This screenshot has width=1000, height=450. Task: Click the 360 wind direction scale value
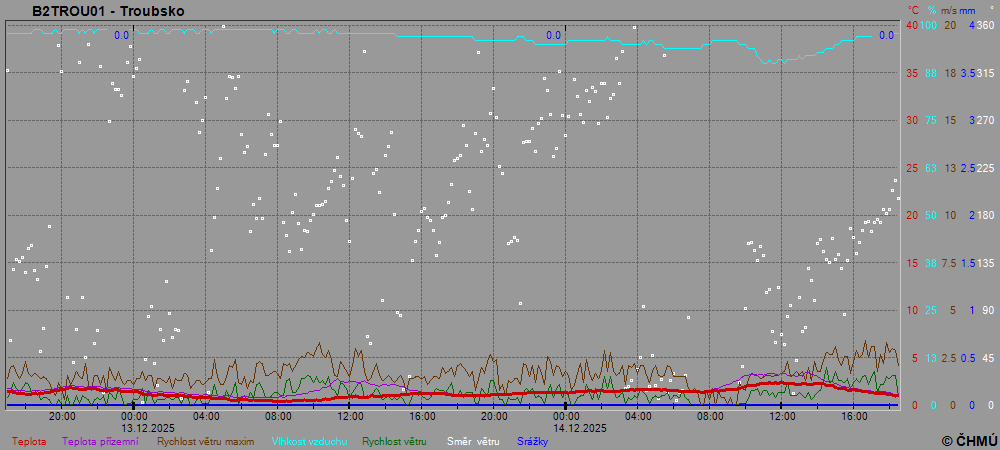pos(985,25)
